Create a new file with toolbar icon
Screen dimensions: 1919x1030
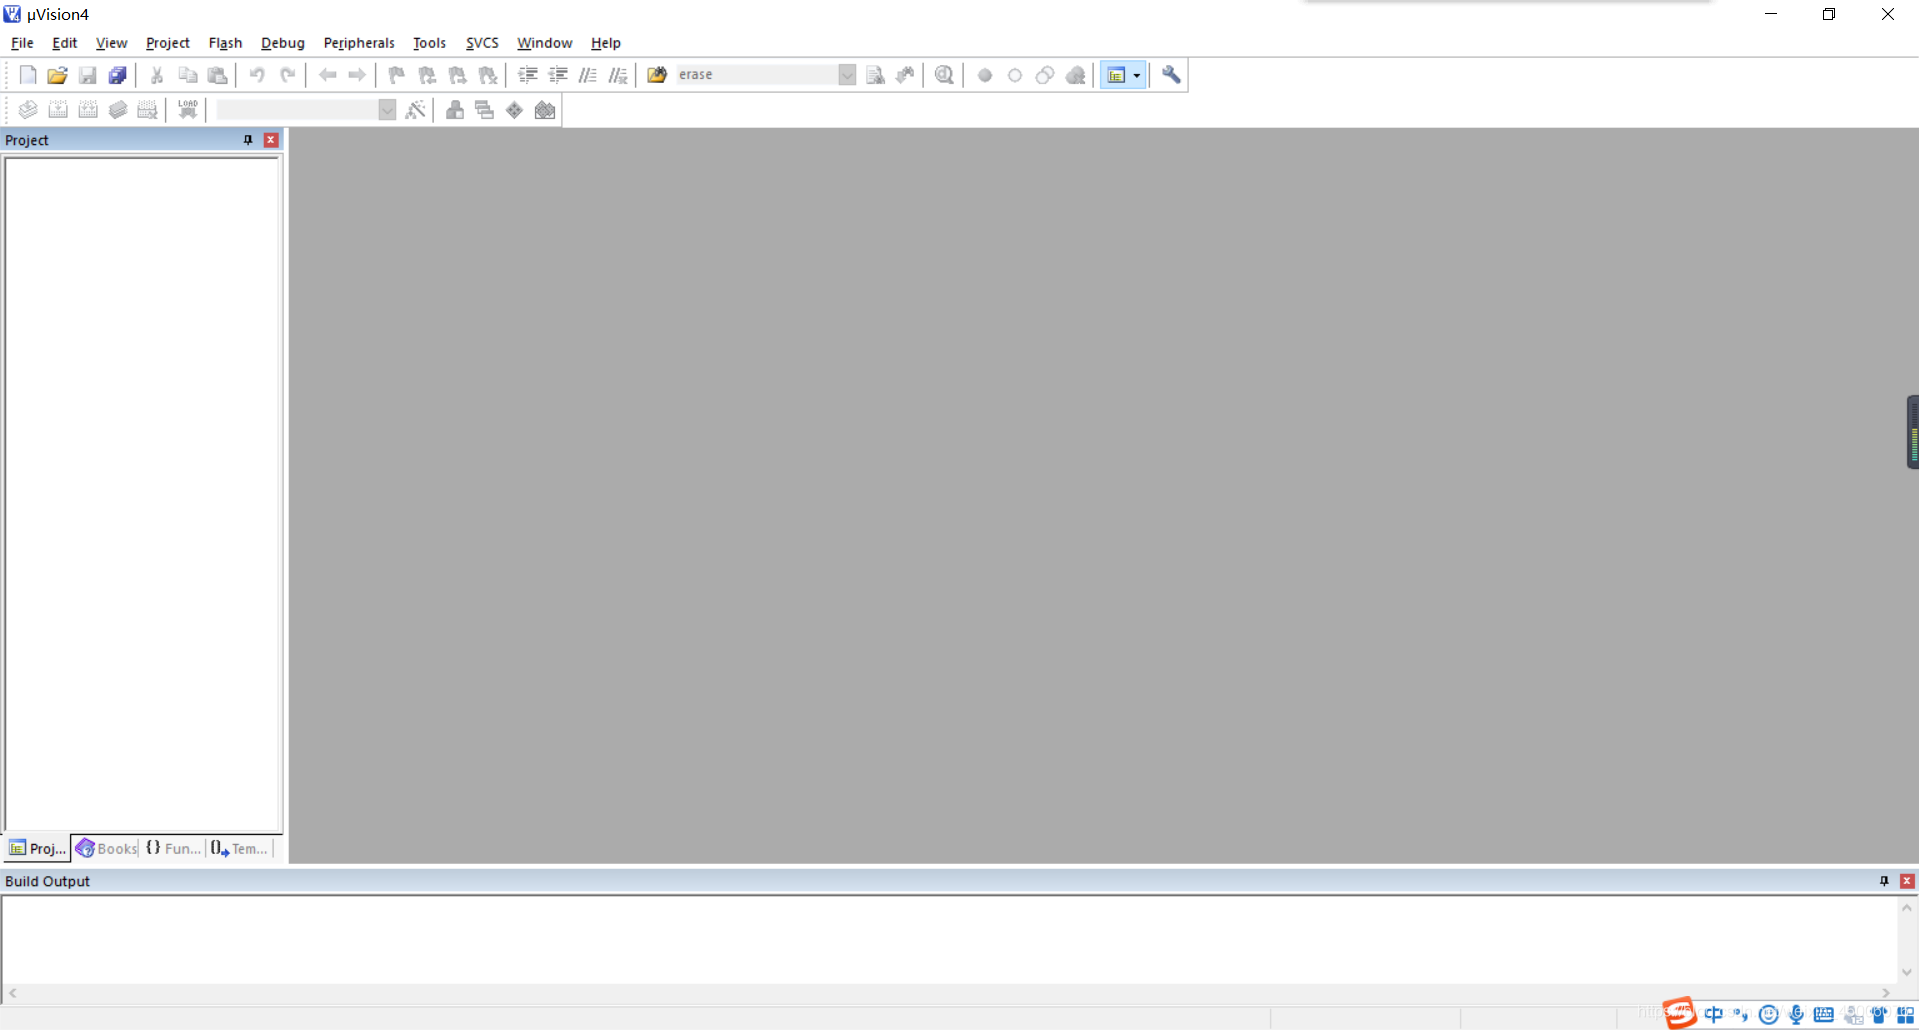[28, 75]
